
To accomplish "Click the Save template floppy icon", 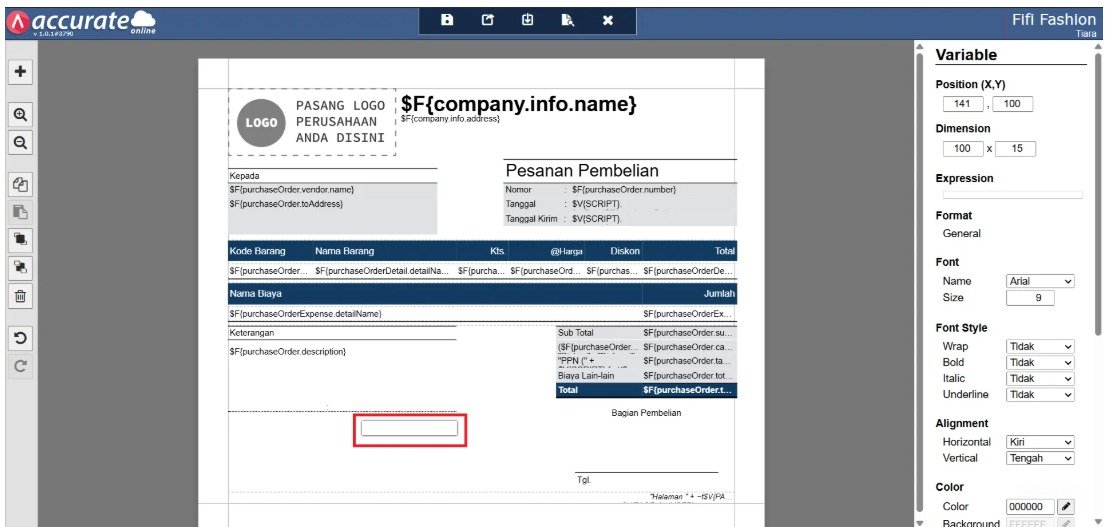I will [x=447, y=21].
